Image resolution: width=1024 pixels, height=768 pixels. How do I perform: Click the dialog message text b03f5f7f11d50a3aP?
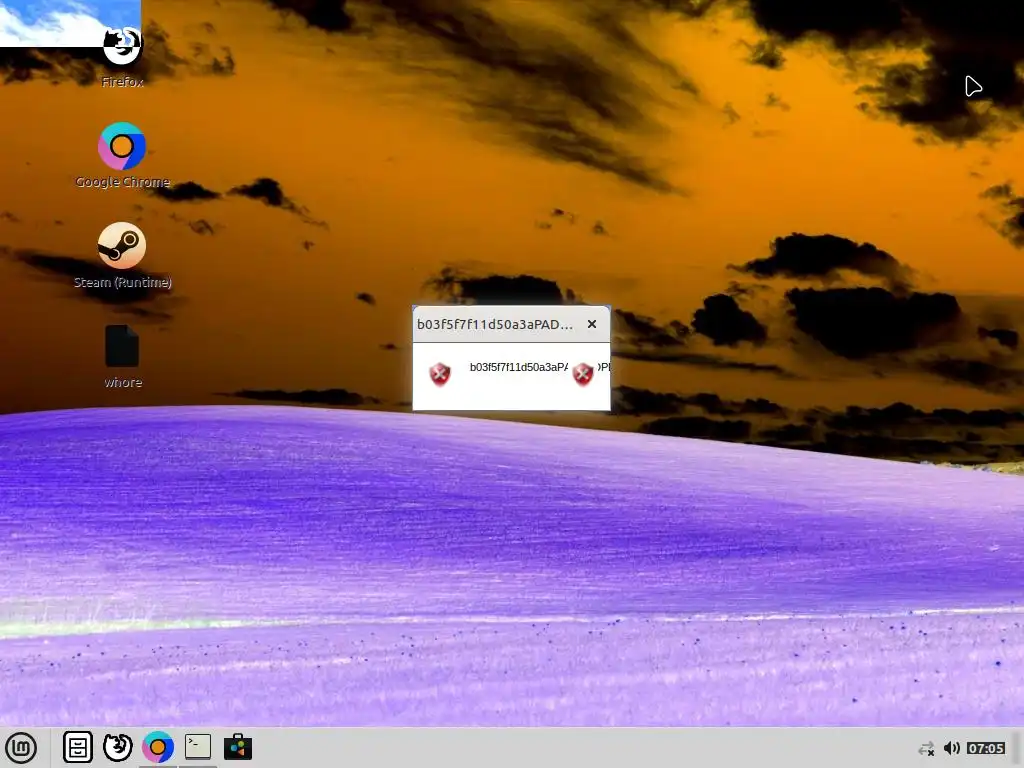tap(519, 367)
